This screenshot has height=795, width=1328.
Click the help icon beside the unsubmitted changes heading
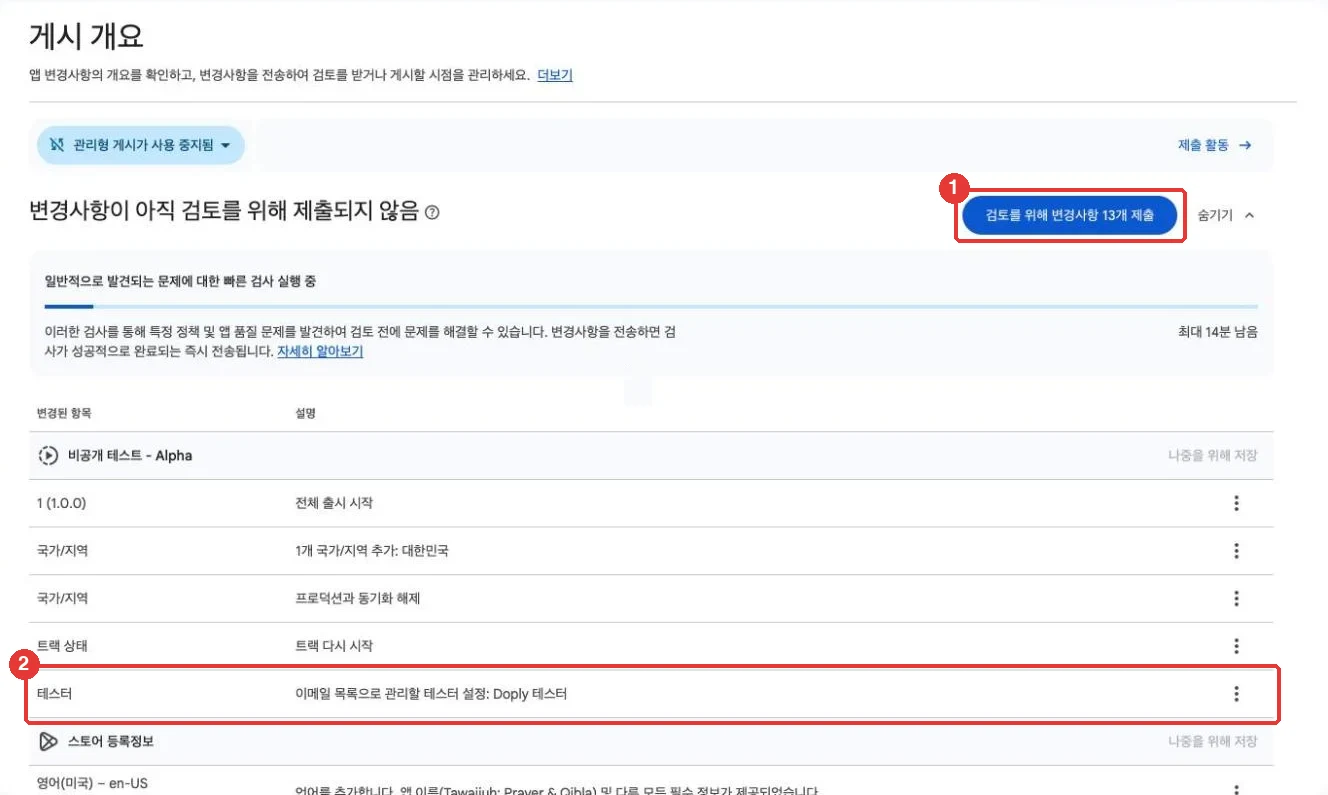(x=432, y=213)
